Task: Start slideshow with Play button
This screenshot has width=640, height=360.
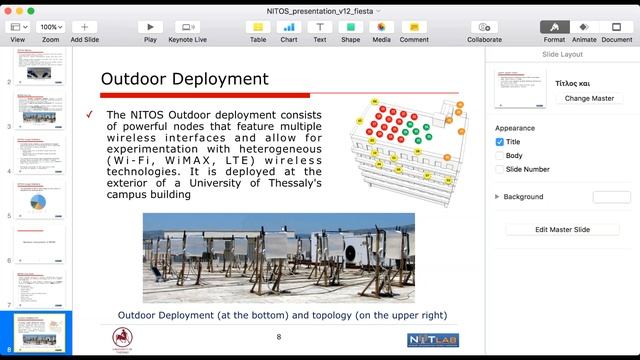Action: (150, 27)
